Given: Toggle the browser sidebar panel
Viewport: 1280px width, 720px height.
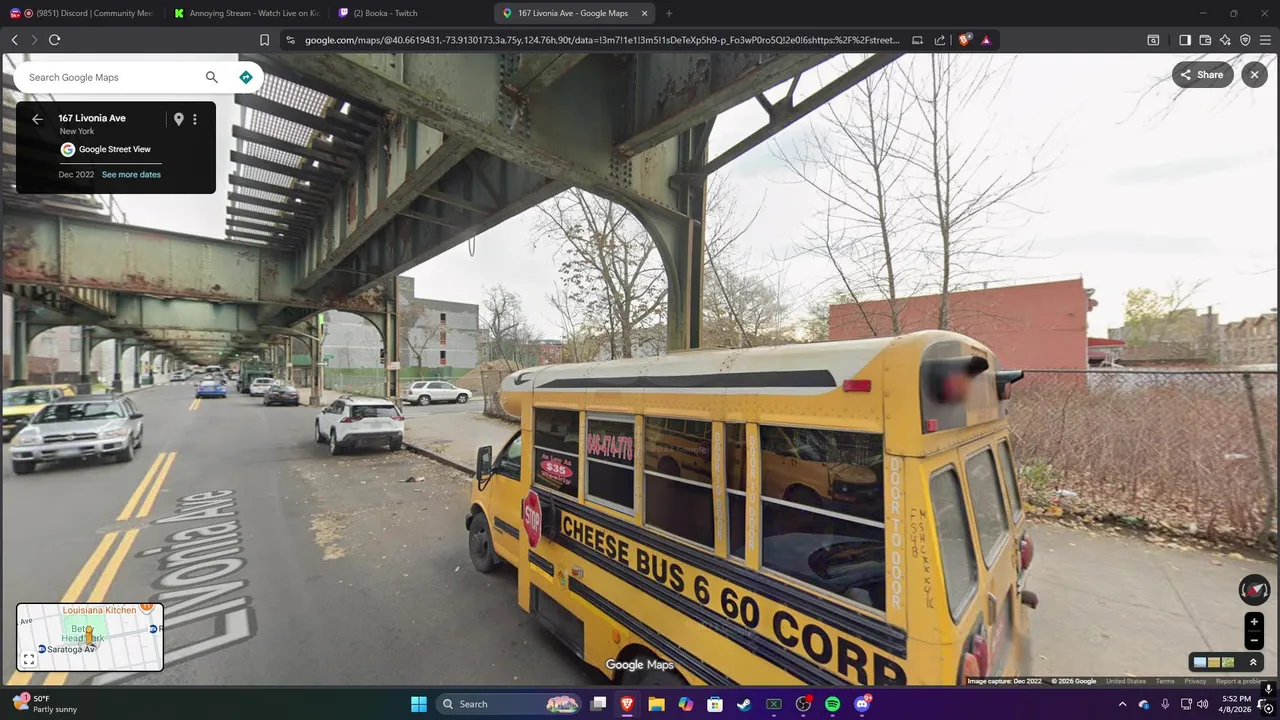Looking at the screenshot, I should (1185, 40).
